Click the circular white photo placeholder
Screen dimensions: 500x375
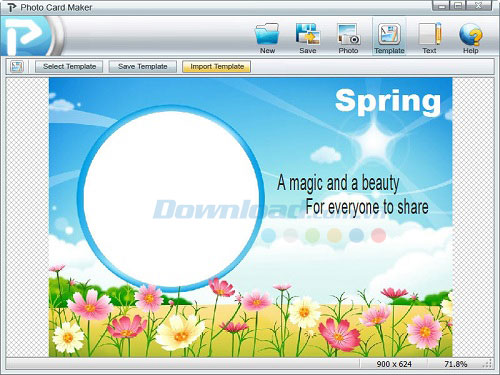(x=171, y=198)
